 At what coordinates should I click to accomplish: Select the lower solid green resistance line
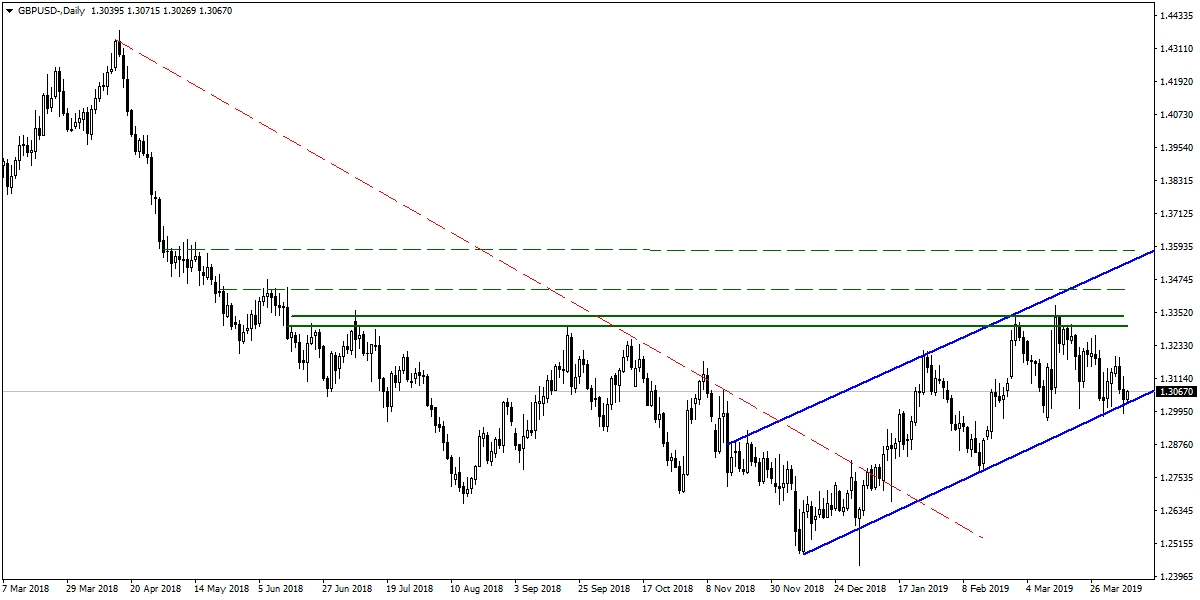(x=707, y=326)
